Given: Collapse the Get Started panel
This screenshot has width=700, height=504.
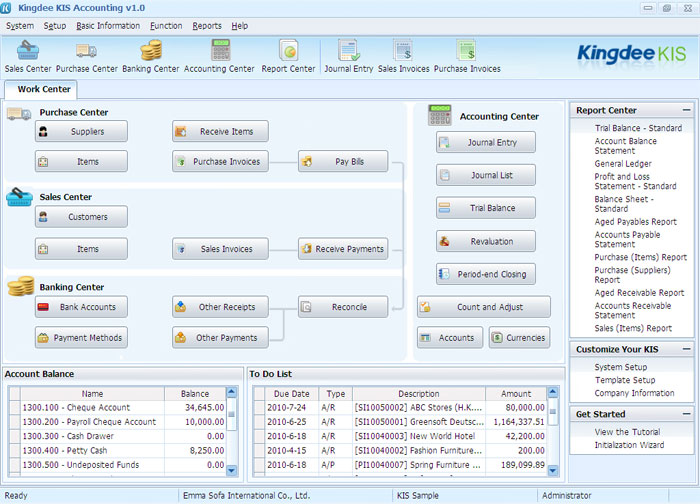Looking at the screenshot, I should (x=687, y=414).
